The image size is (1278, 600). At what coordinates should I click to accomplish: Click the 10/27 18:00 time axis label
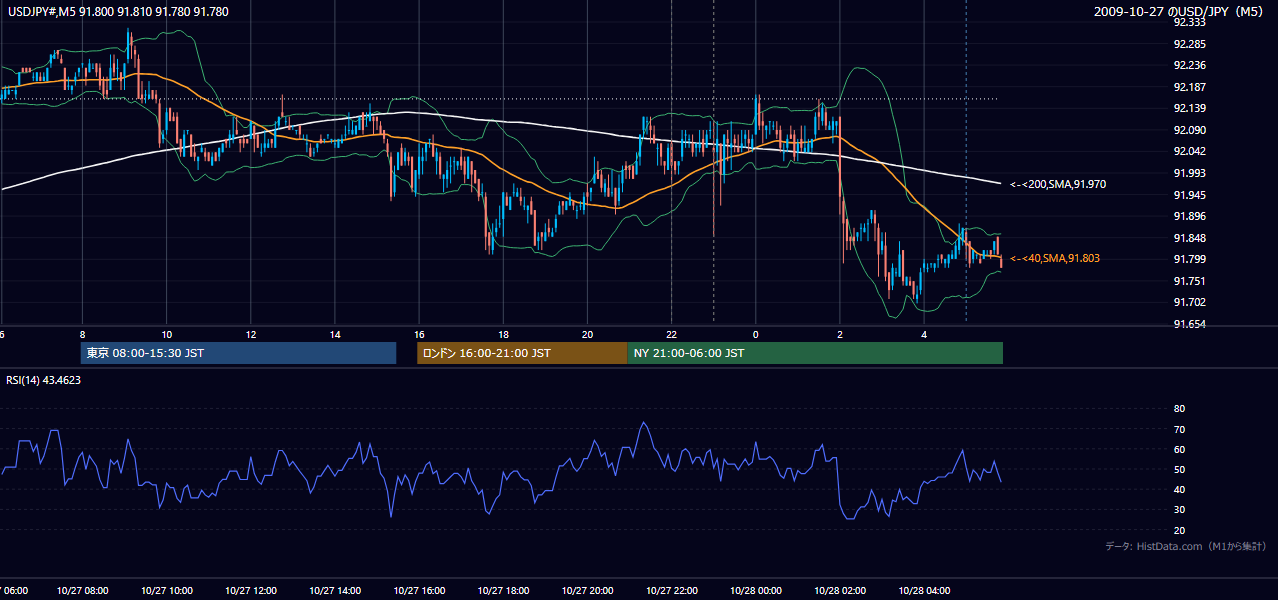[x=505, y=590]
